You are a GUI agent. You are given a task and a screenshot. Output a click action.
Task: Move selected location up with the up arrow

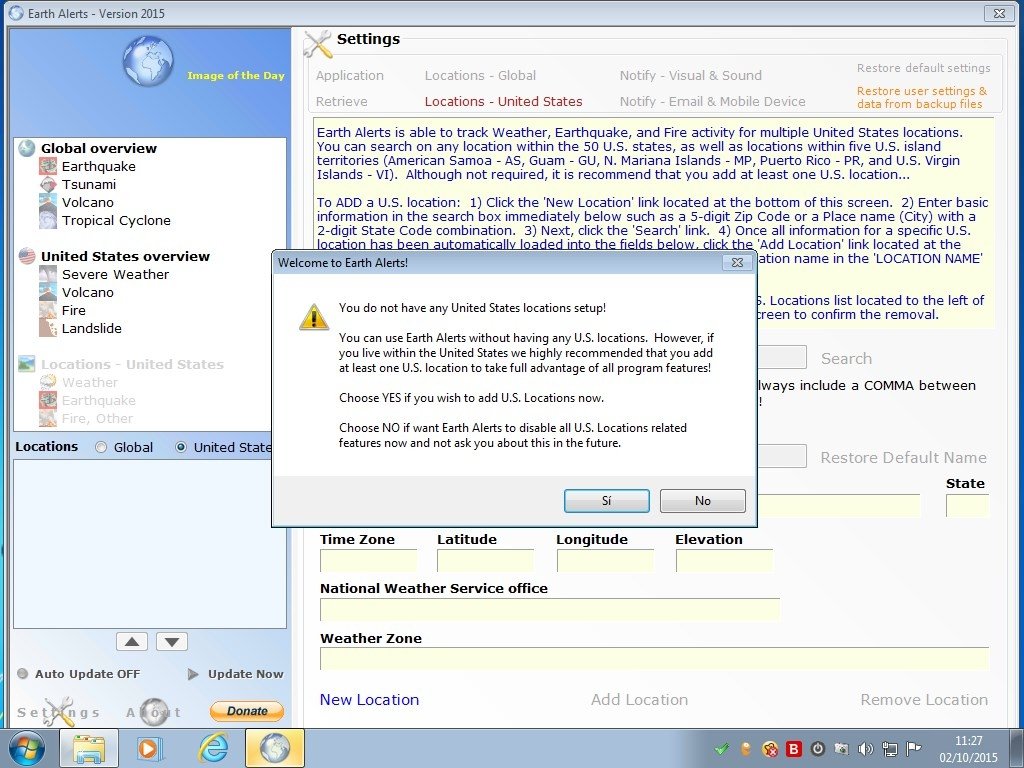coord(132,642)
